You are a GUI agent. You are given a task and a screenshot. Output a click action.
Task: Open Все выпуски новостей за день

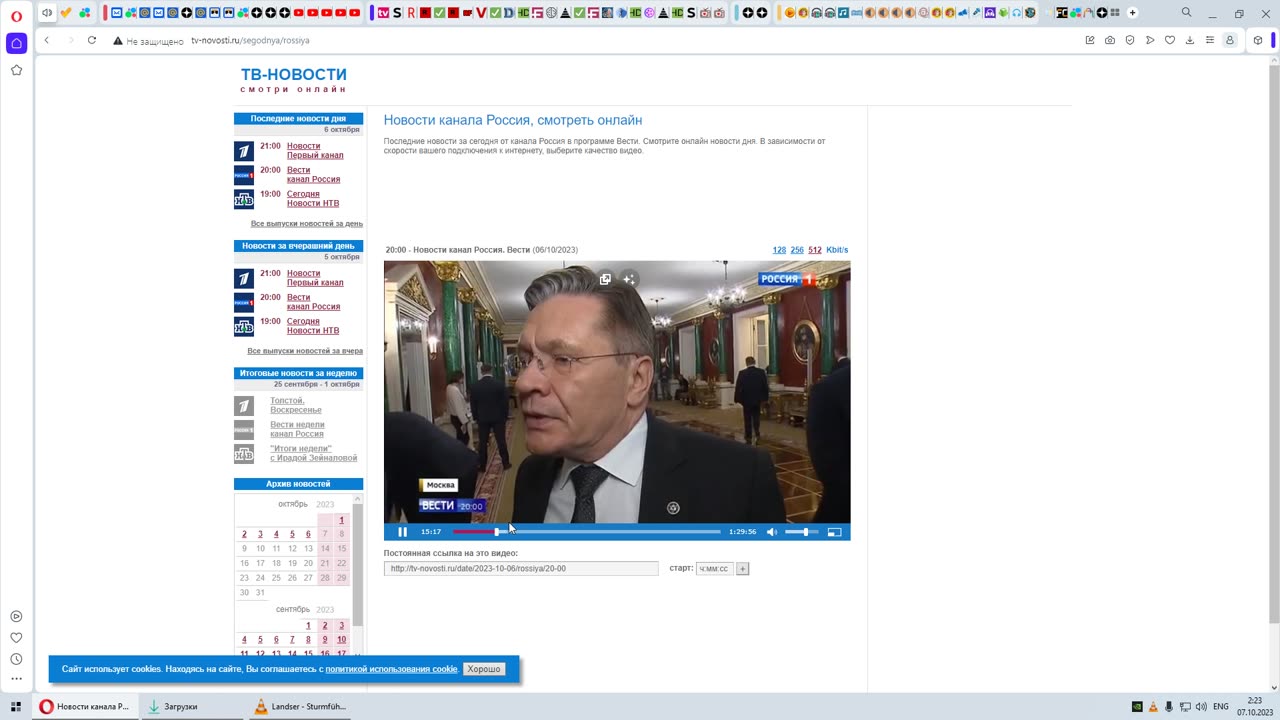pos(307,224)
